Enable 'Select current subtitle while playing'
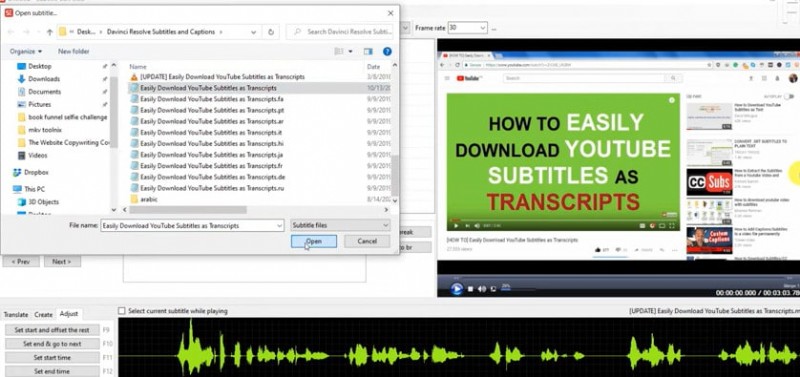The image size is (800, 377). click(121, 311)
